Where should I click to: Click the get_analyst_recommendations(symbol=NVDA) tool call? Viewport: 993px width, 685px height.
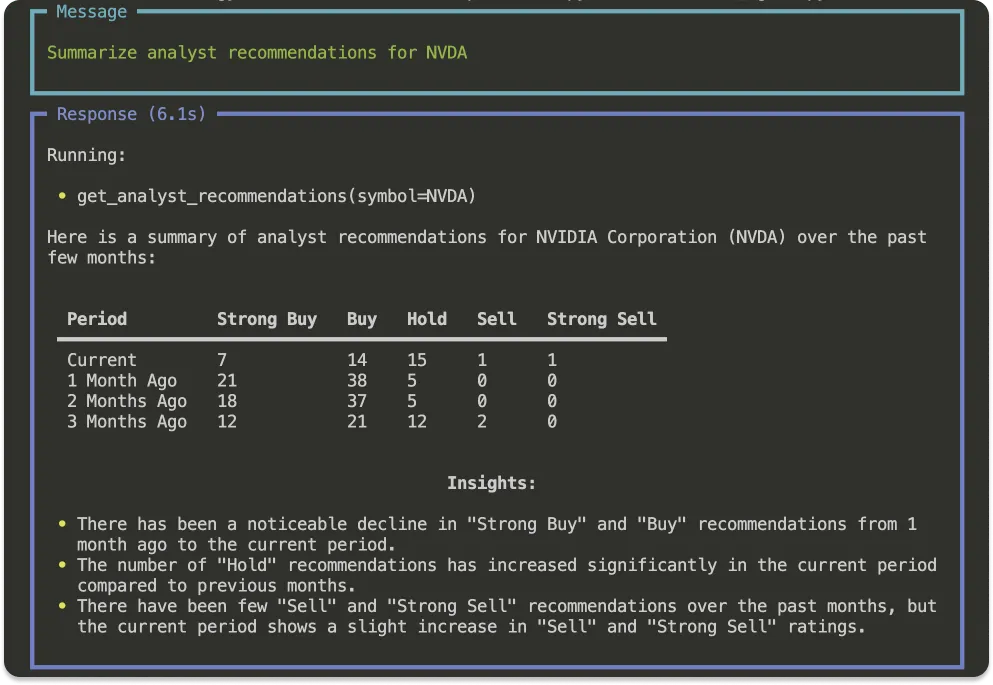276,196
